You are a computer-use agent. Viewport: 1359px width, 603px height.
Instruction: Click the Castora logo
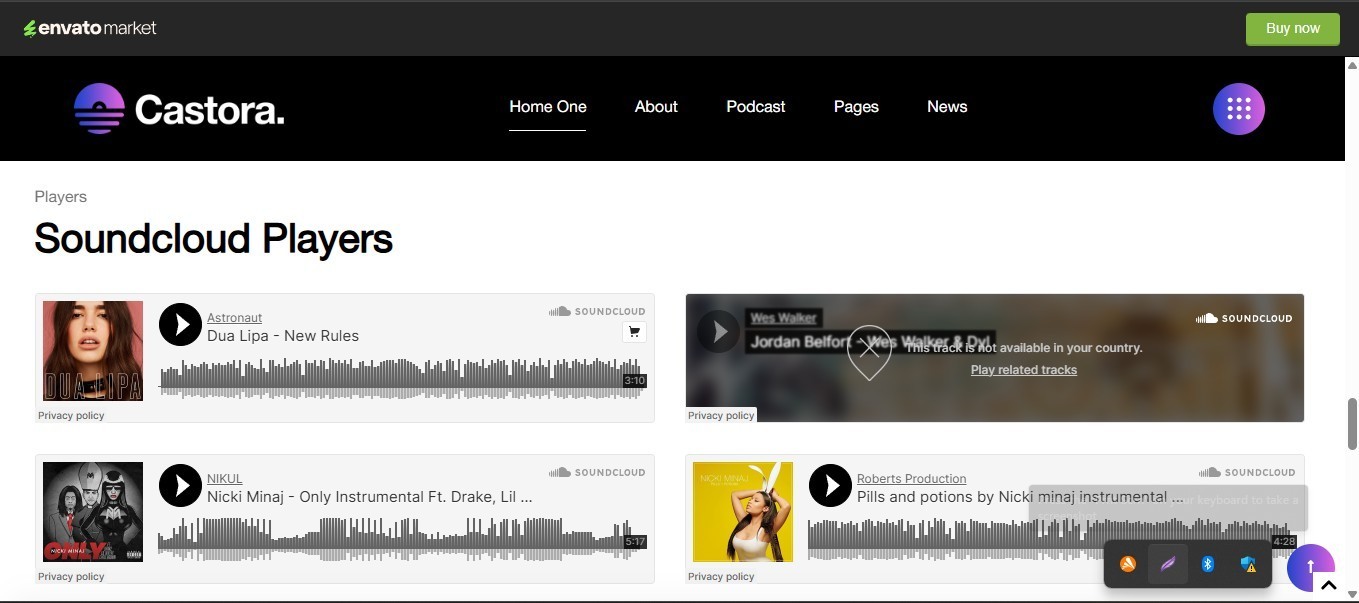pyautogui.click(x=179, y=109)
